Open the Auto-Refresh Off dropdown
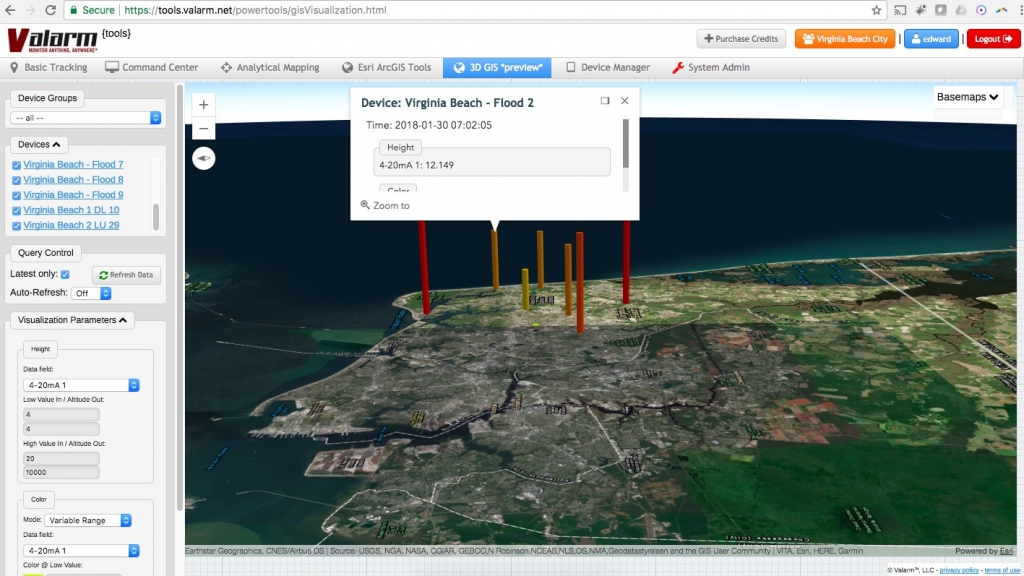Screen dimensions: 1024x576 pyautogui.click(x=92, y=293)
